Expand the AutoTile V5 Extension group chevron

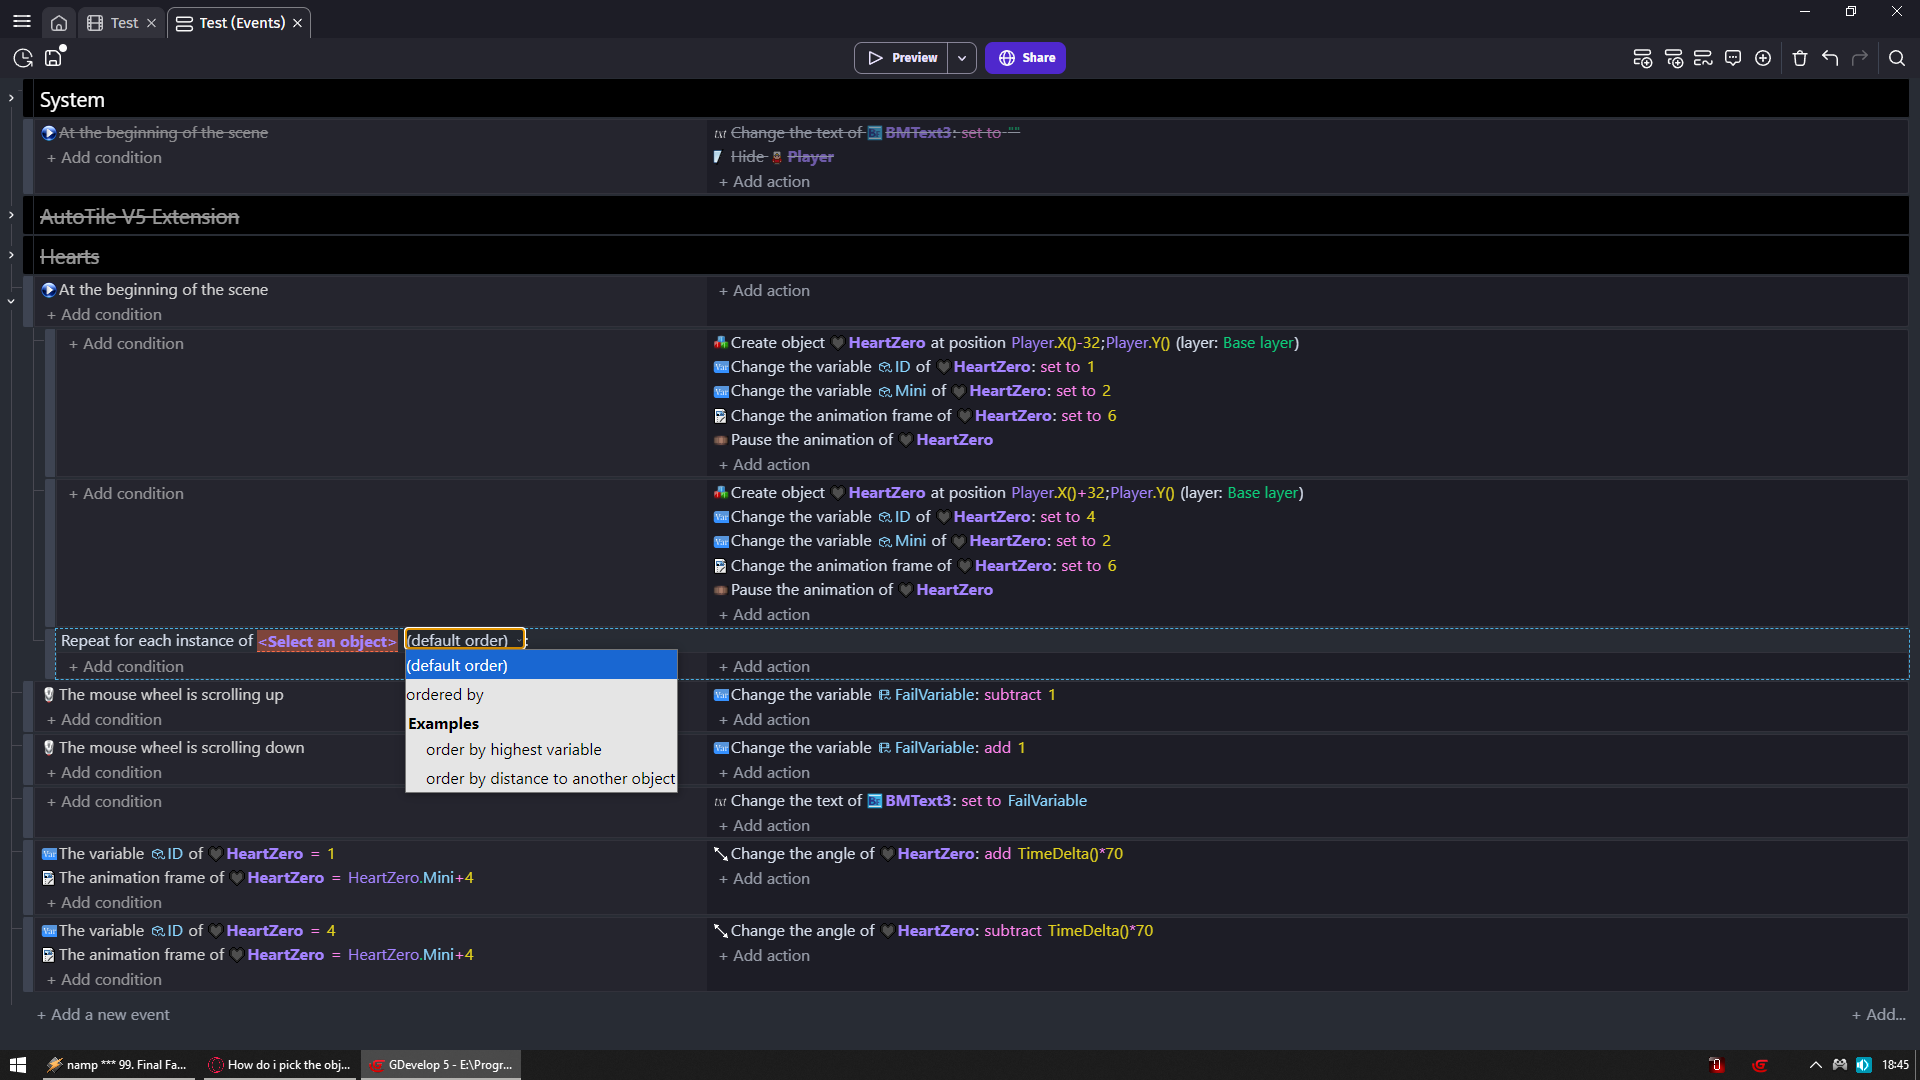[x=11, y=215]
